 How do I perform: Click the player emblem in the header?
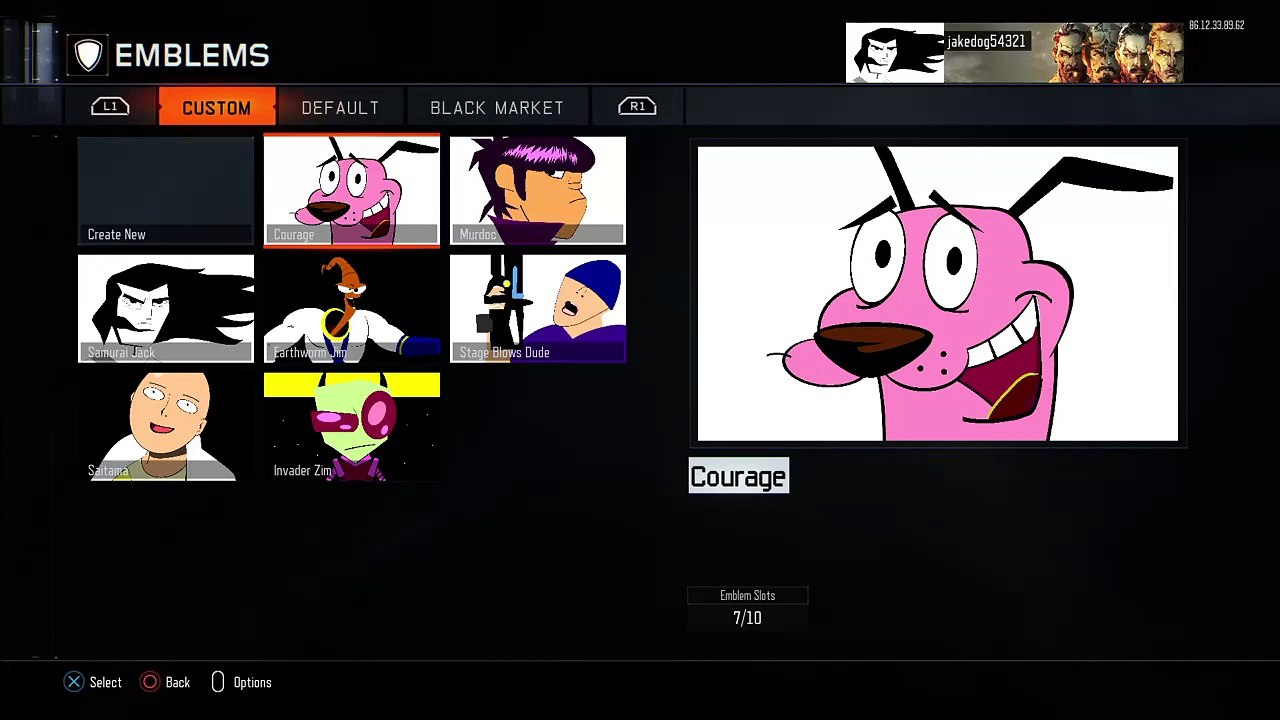coord(895,53)
